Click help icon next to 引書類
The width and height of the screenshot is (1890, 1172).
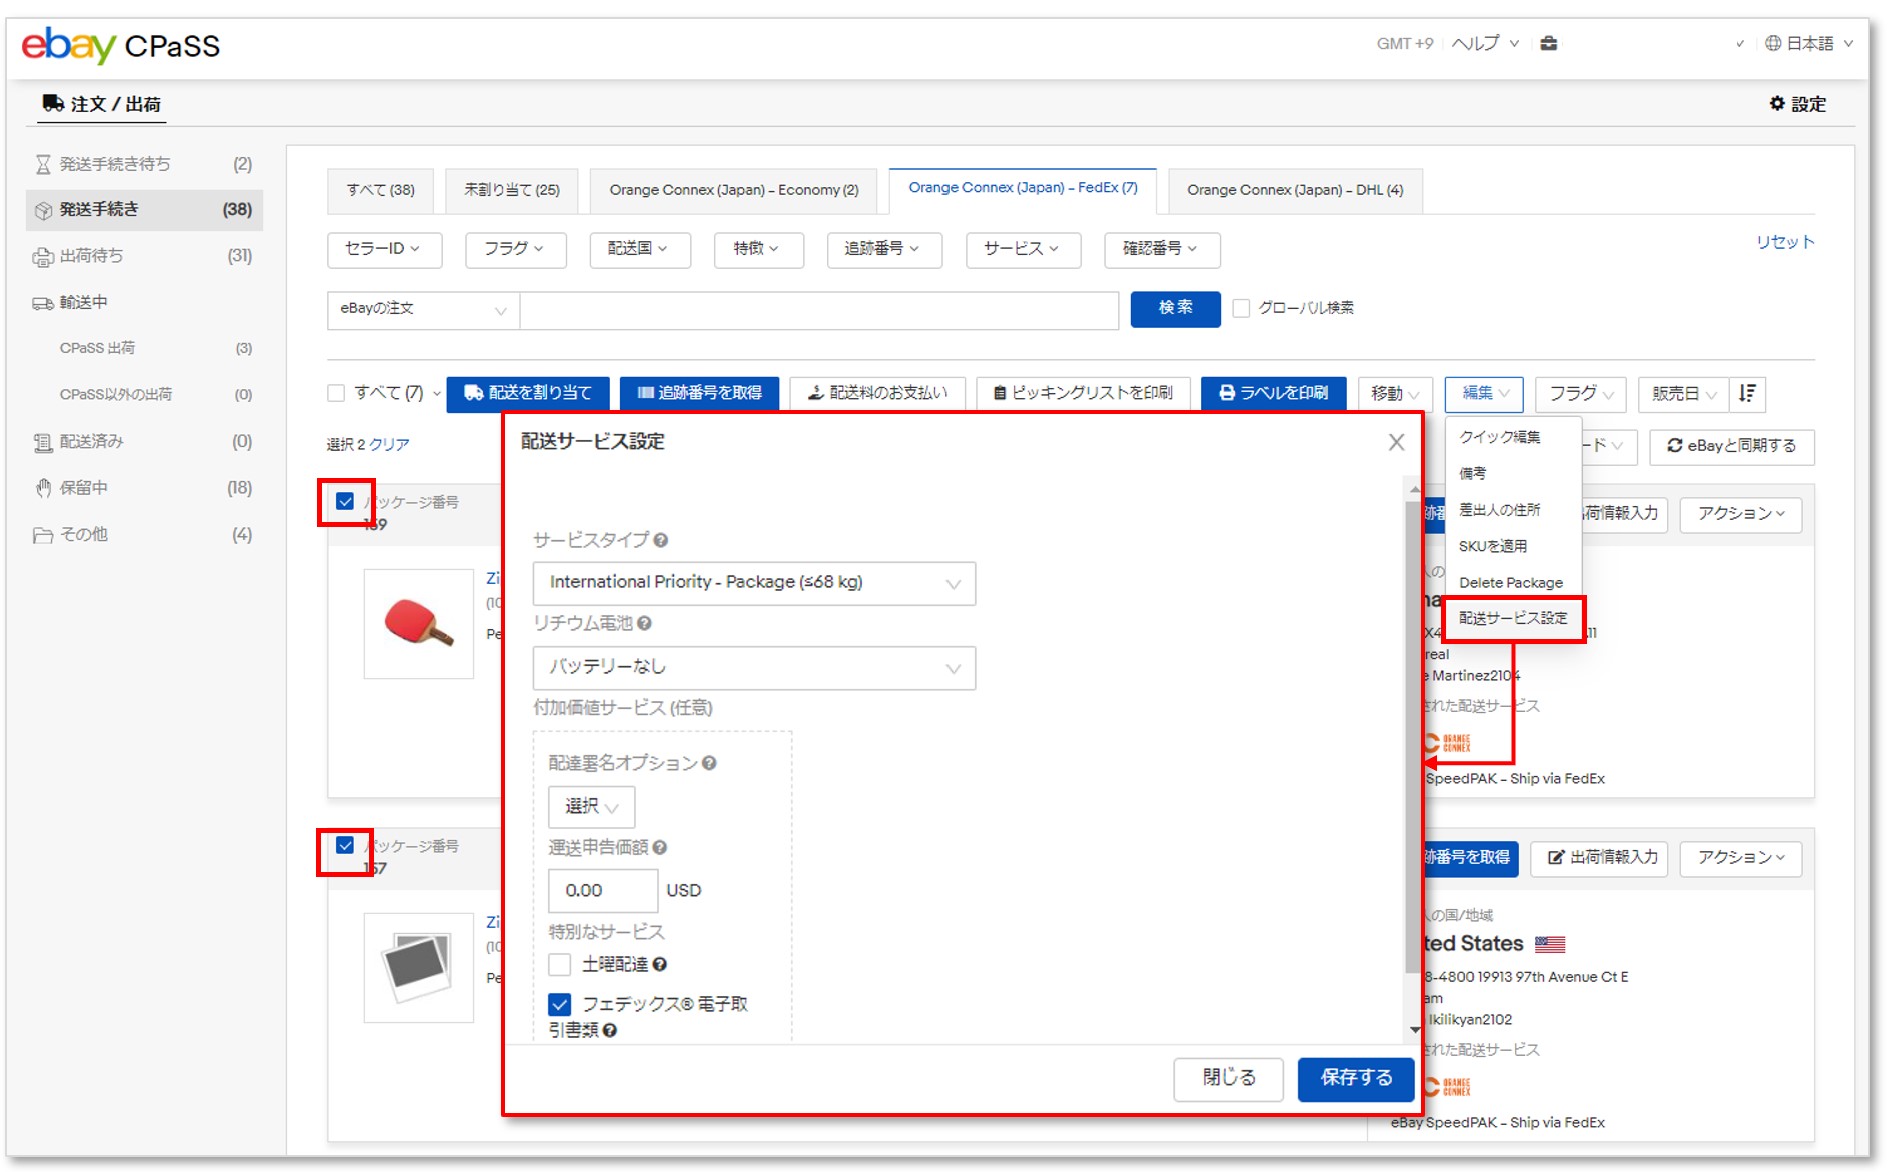coord(609,1030)
